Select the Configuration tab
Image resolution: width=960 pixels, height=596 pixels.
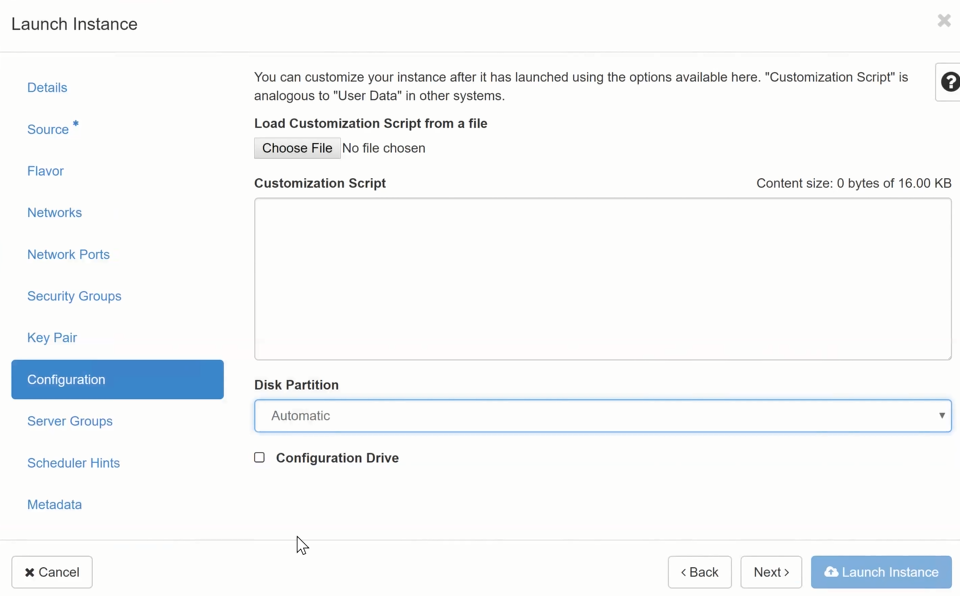click(x=117, y=380)
